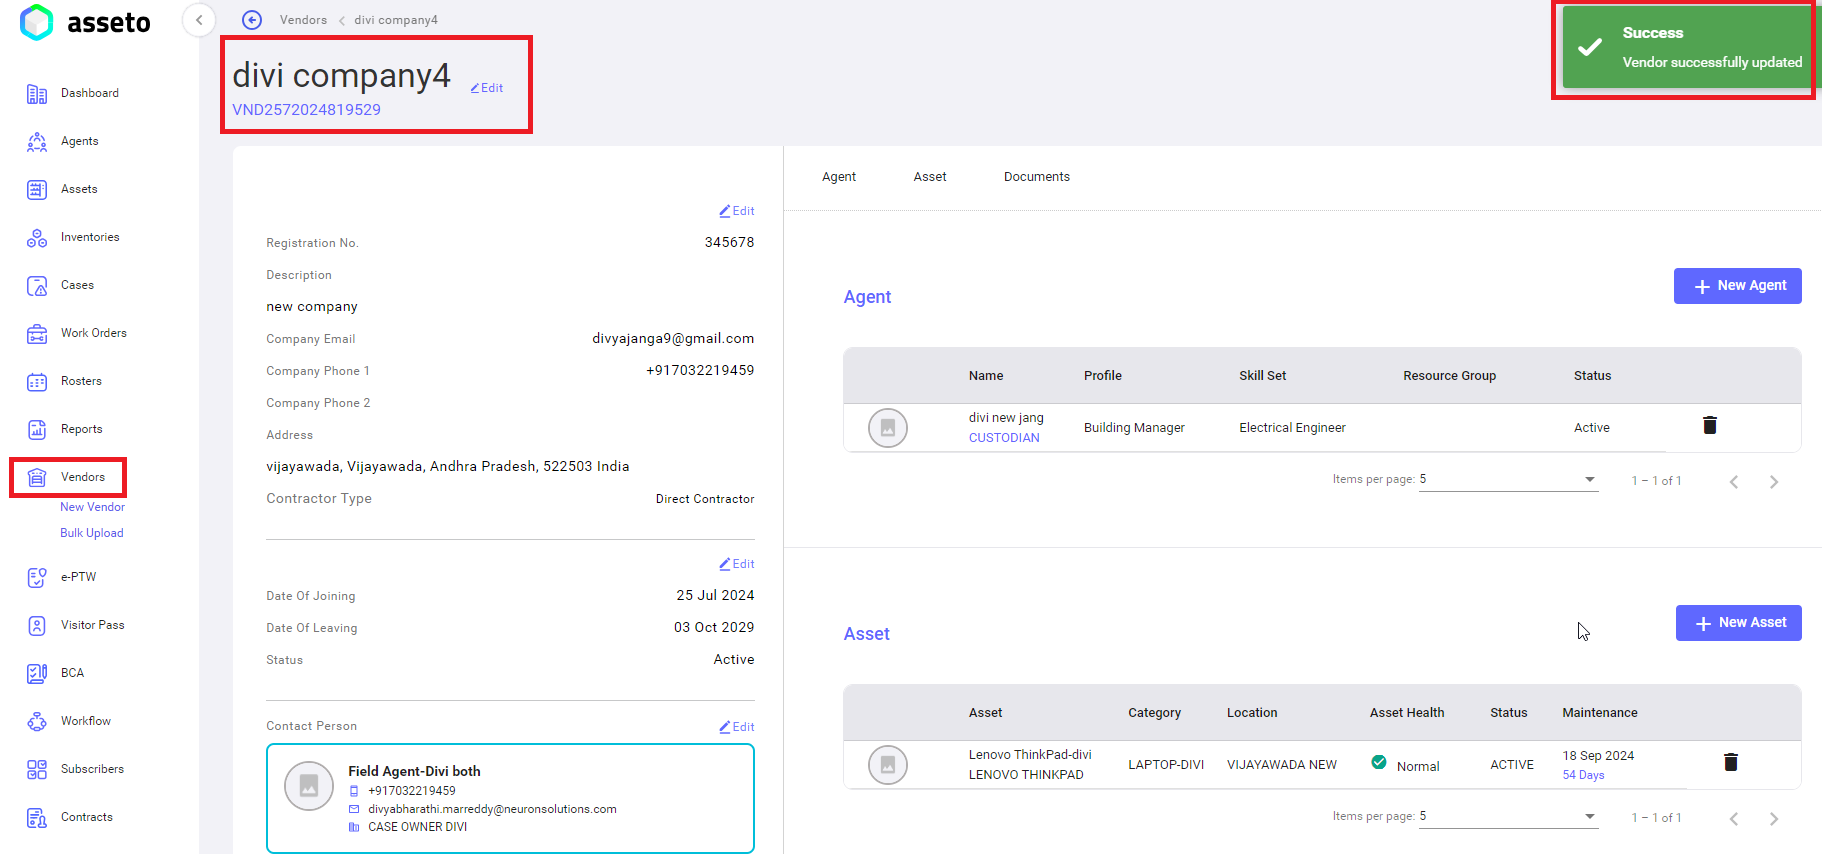Screen dimensions: 1822x854
Task: Click the VIJAYAWADA NEW location cell
Action: [1282, 765]
